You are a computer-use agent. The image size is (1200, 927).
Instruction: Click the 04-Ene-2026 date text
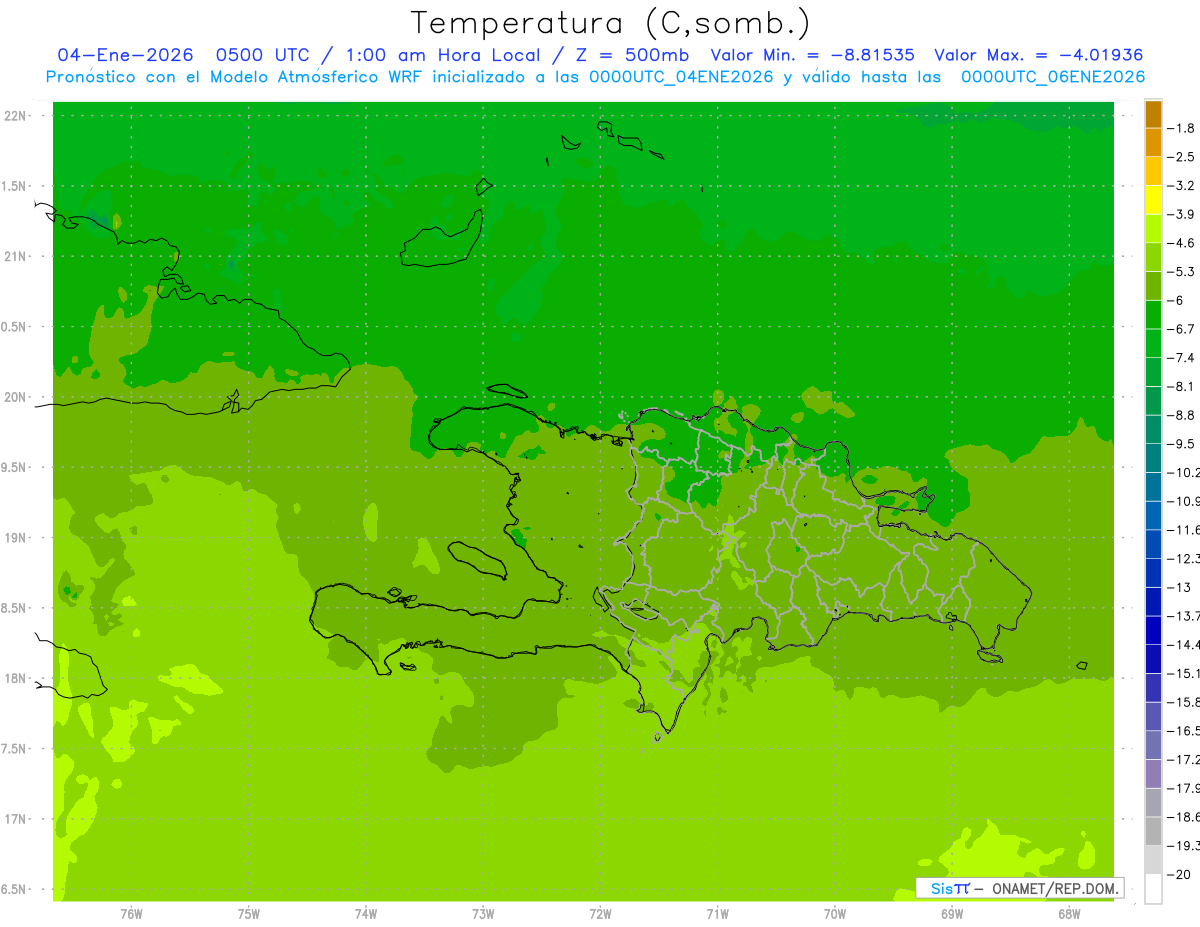[125, 55]
